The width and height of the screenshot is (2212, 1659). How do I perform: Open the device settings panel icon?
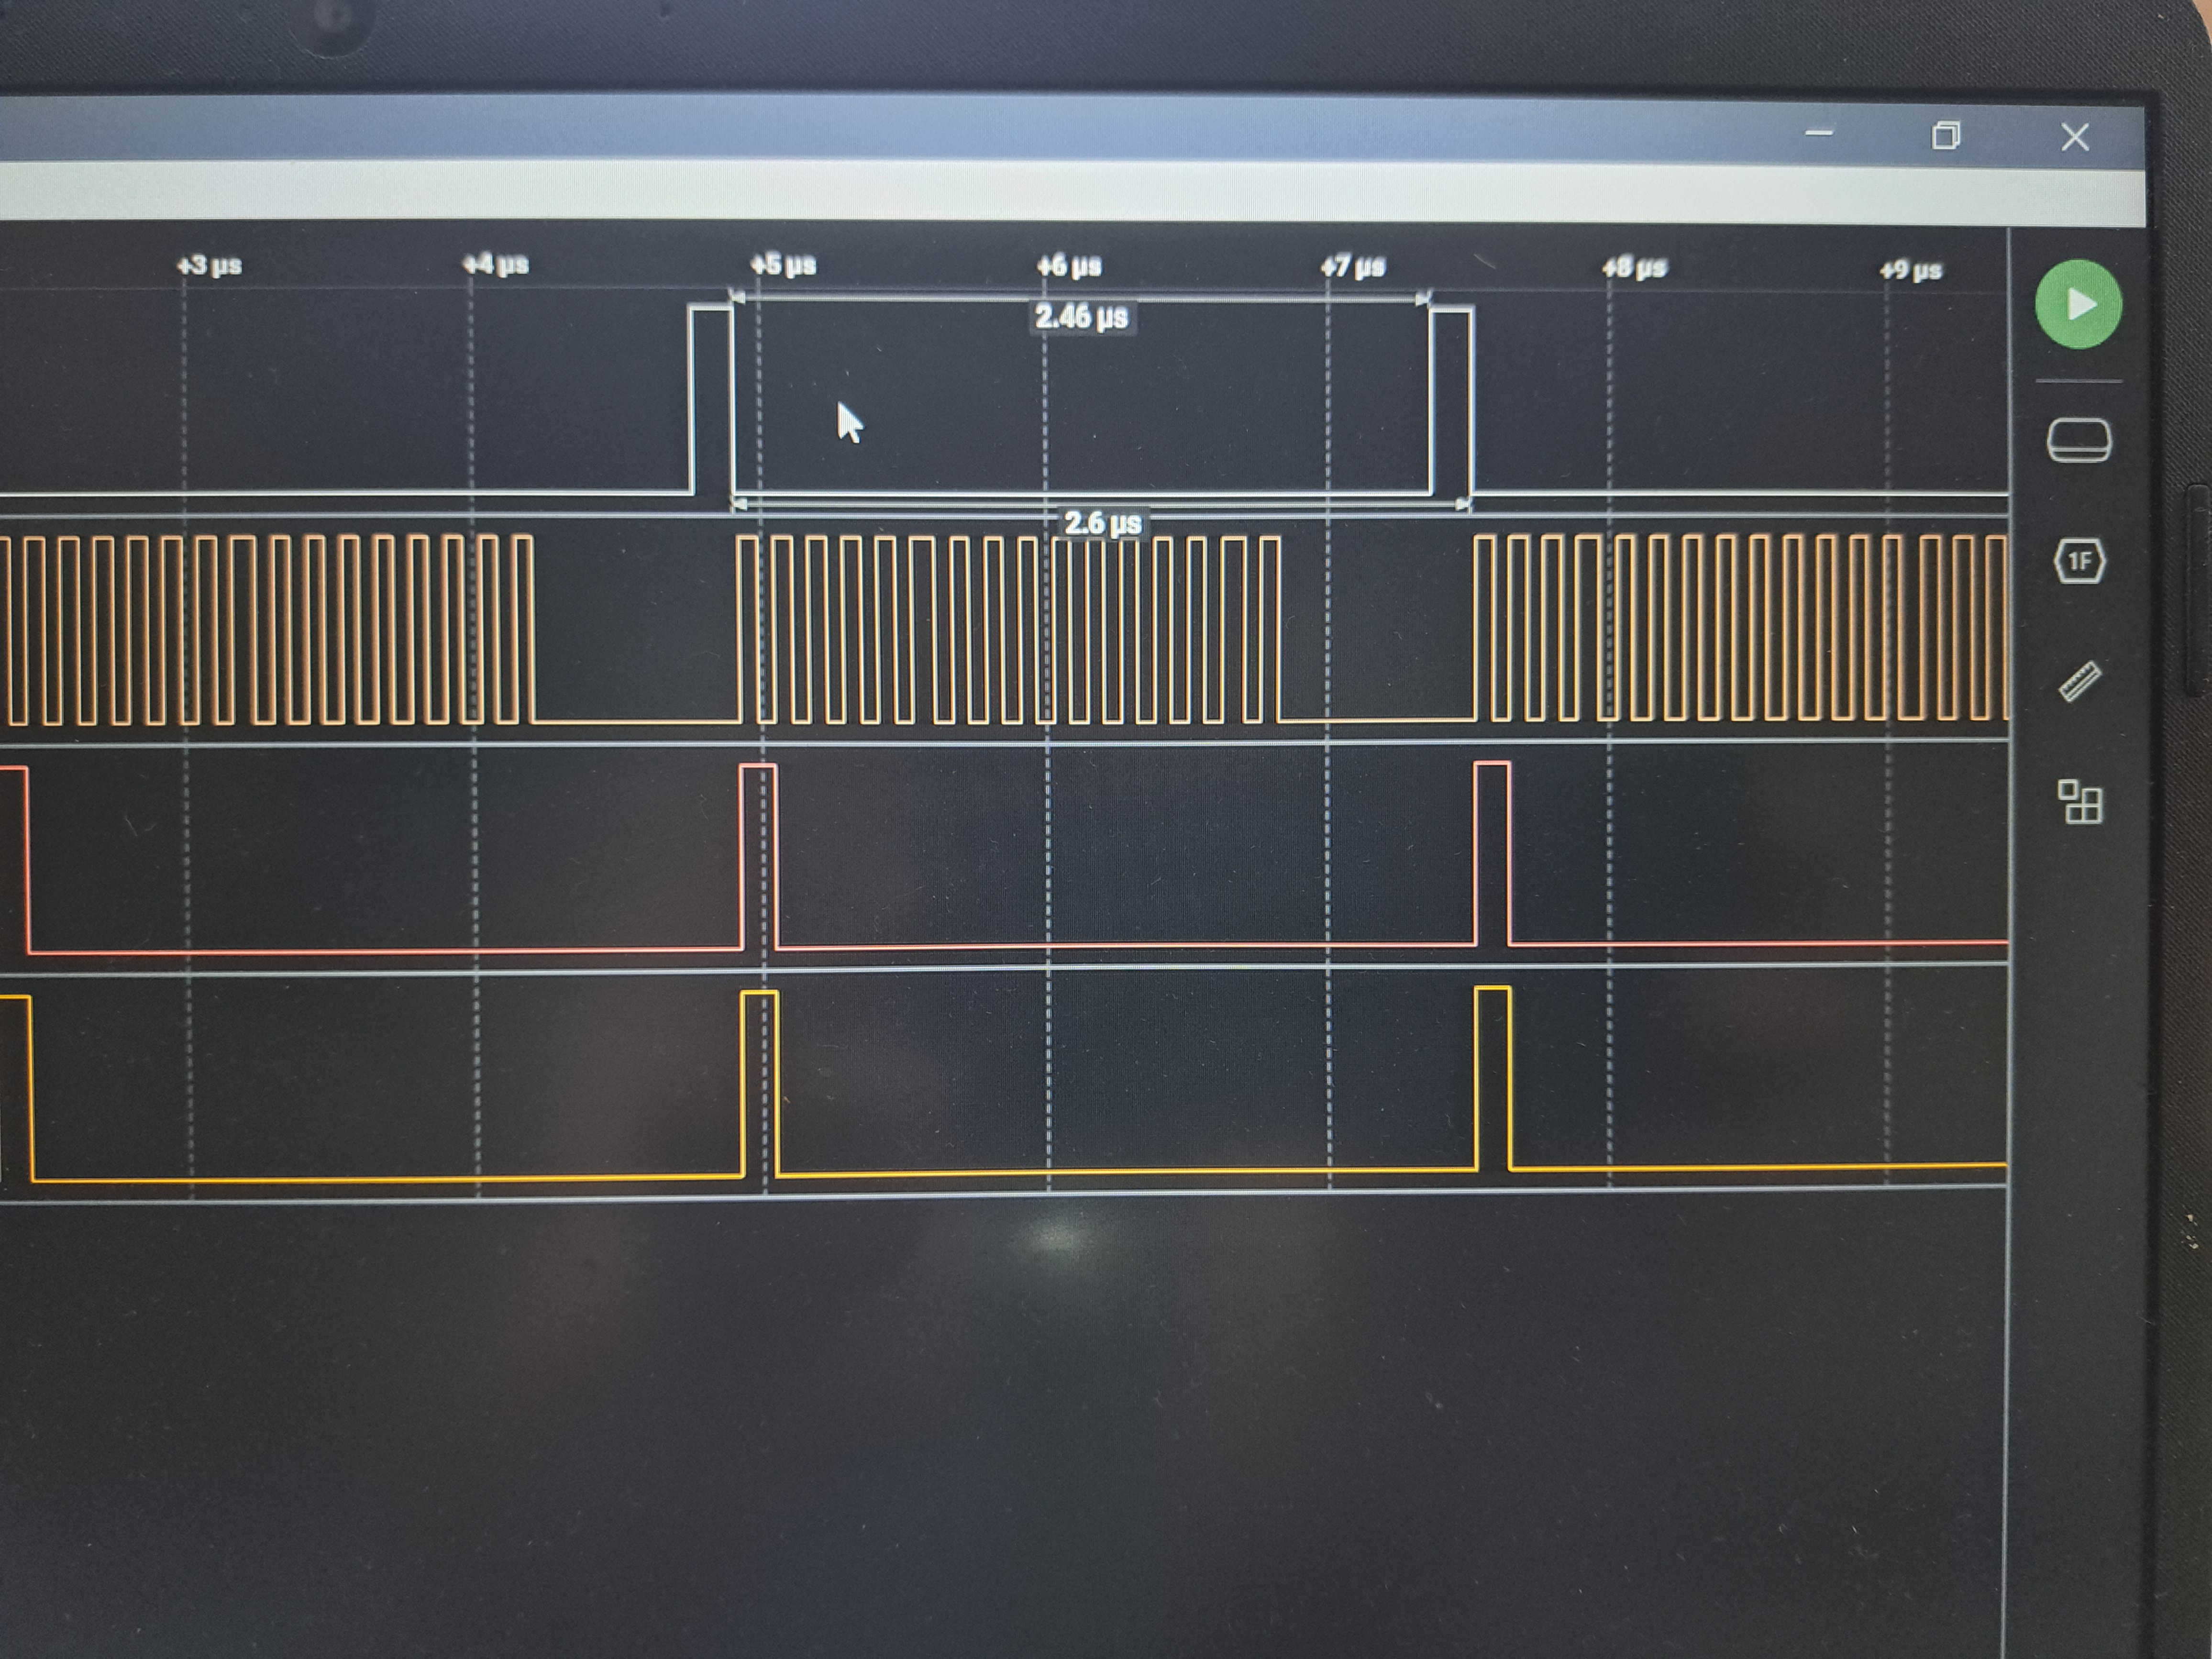(2079, 440)
